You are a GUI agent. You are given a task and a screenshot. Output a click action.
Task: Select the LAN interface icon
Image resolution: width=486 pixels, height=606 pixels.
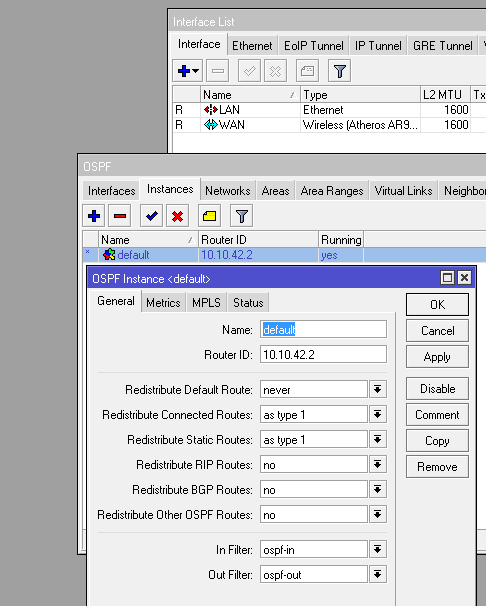(x=211, y=110)
